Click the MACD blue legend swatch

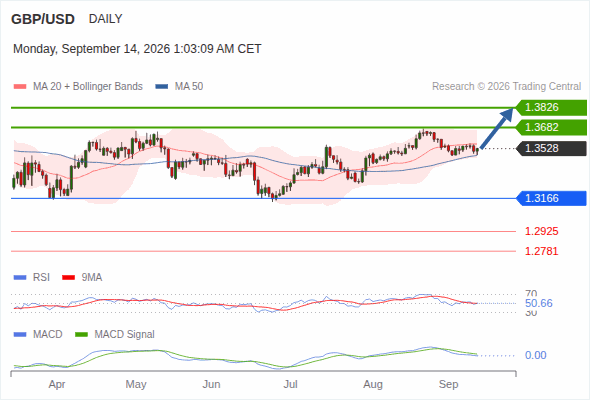click(20, 335)
